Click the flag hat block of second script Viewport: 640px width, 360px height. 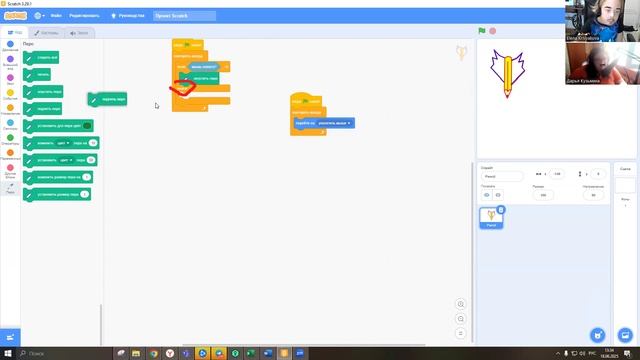pyautogui.click(x=306, y=100)
